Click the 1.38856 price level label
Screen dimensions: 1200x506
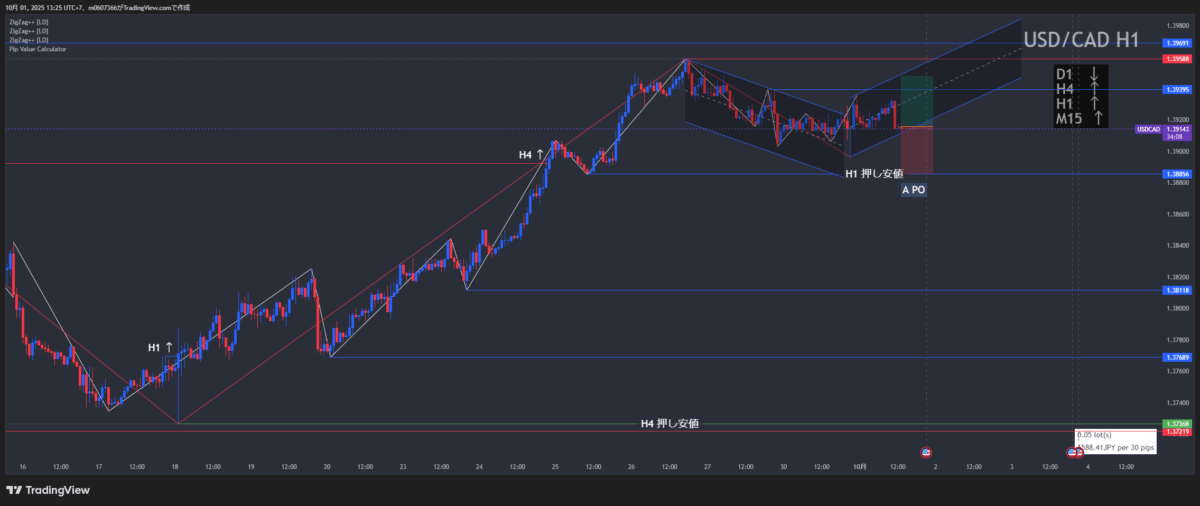coord(1176,174)
